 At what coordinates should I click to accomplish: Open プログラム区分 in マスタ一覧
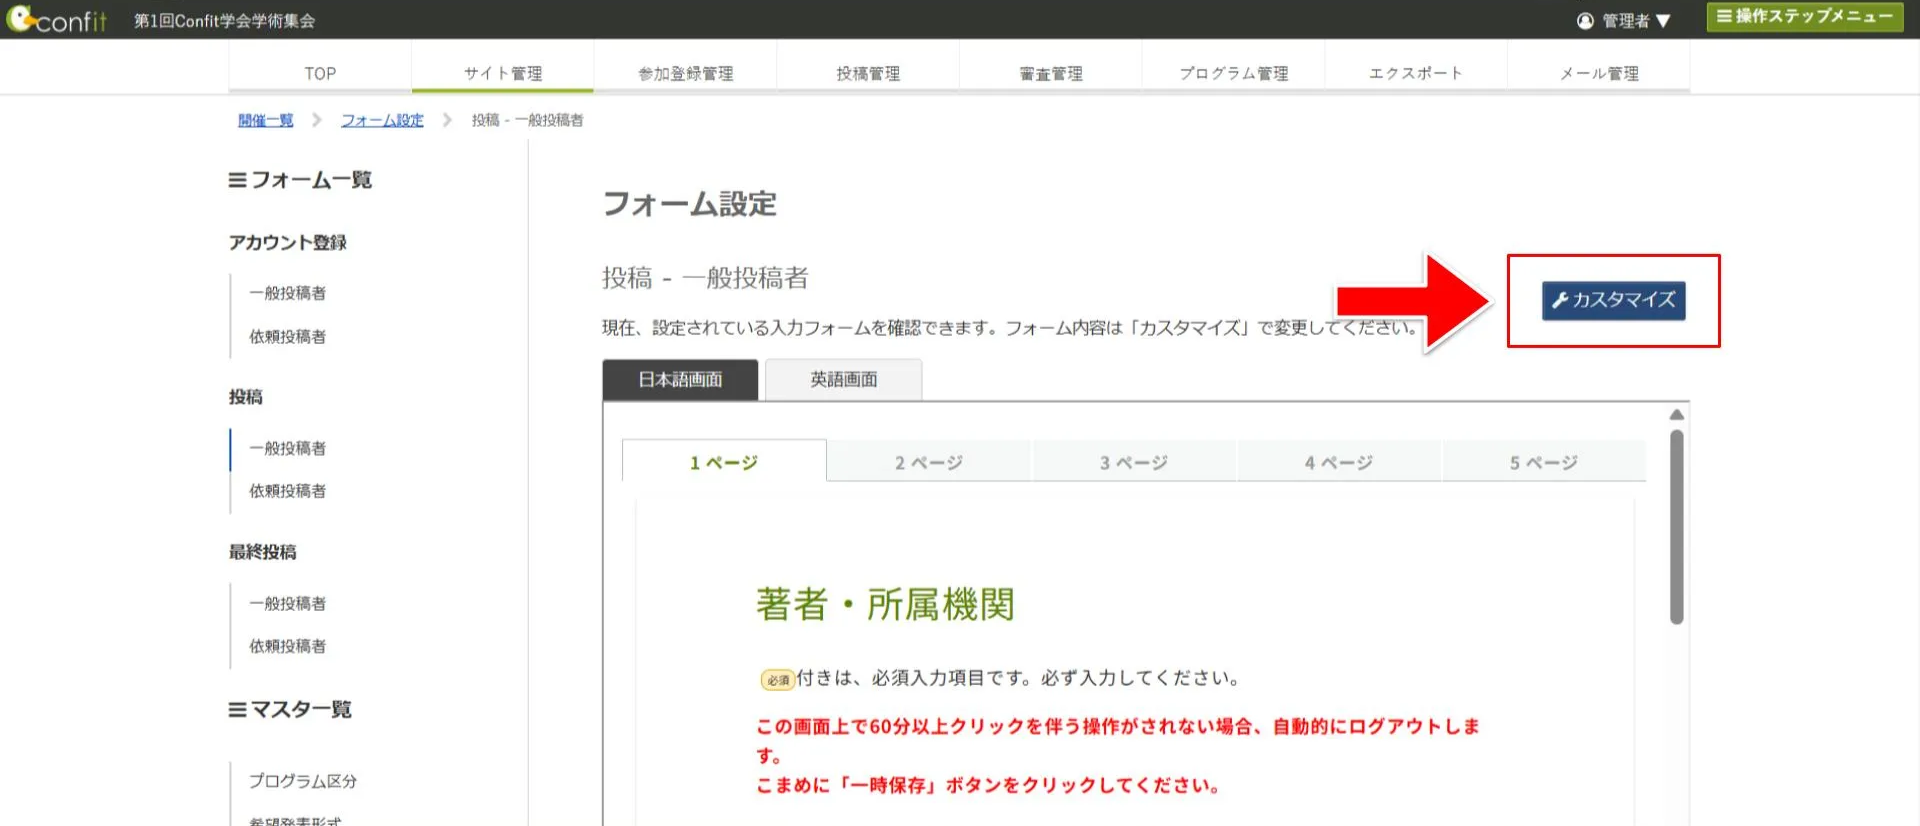tap(303, 781)
